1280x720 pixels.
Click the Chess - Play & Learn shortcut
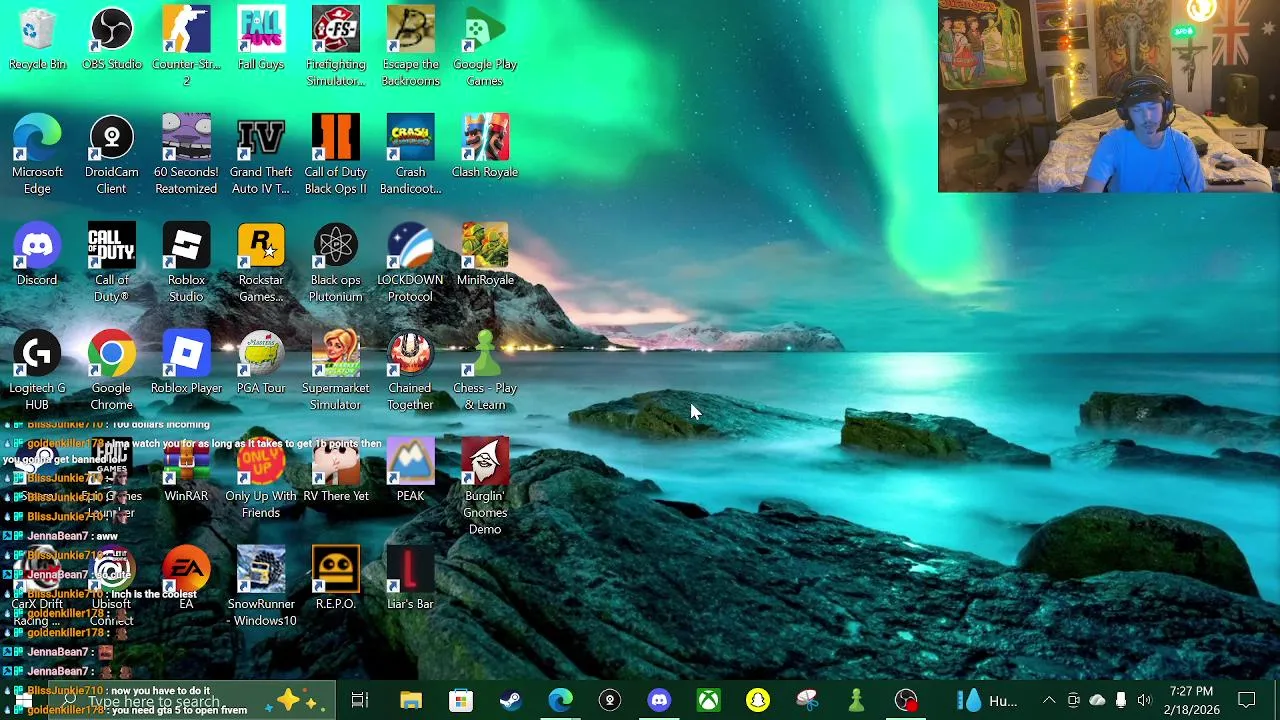click(485, 371)
